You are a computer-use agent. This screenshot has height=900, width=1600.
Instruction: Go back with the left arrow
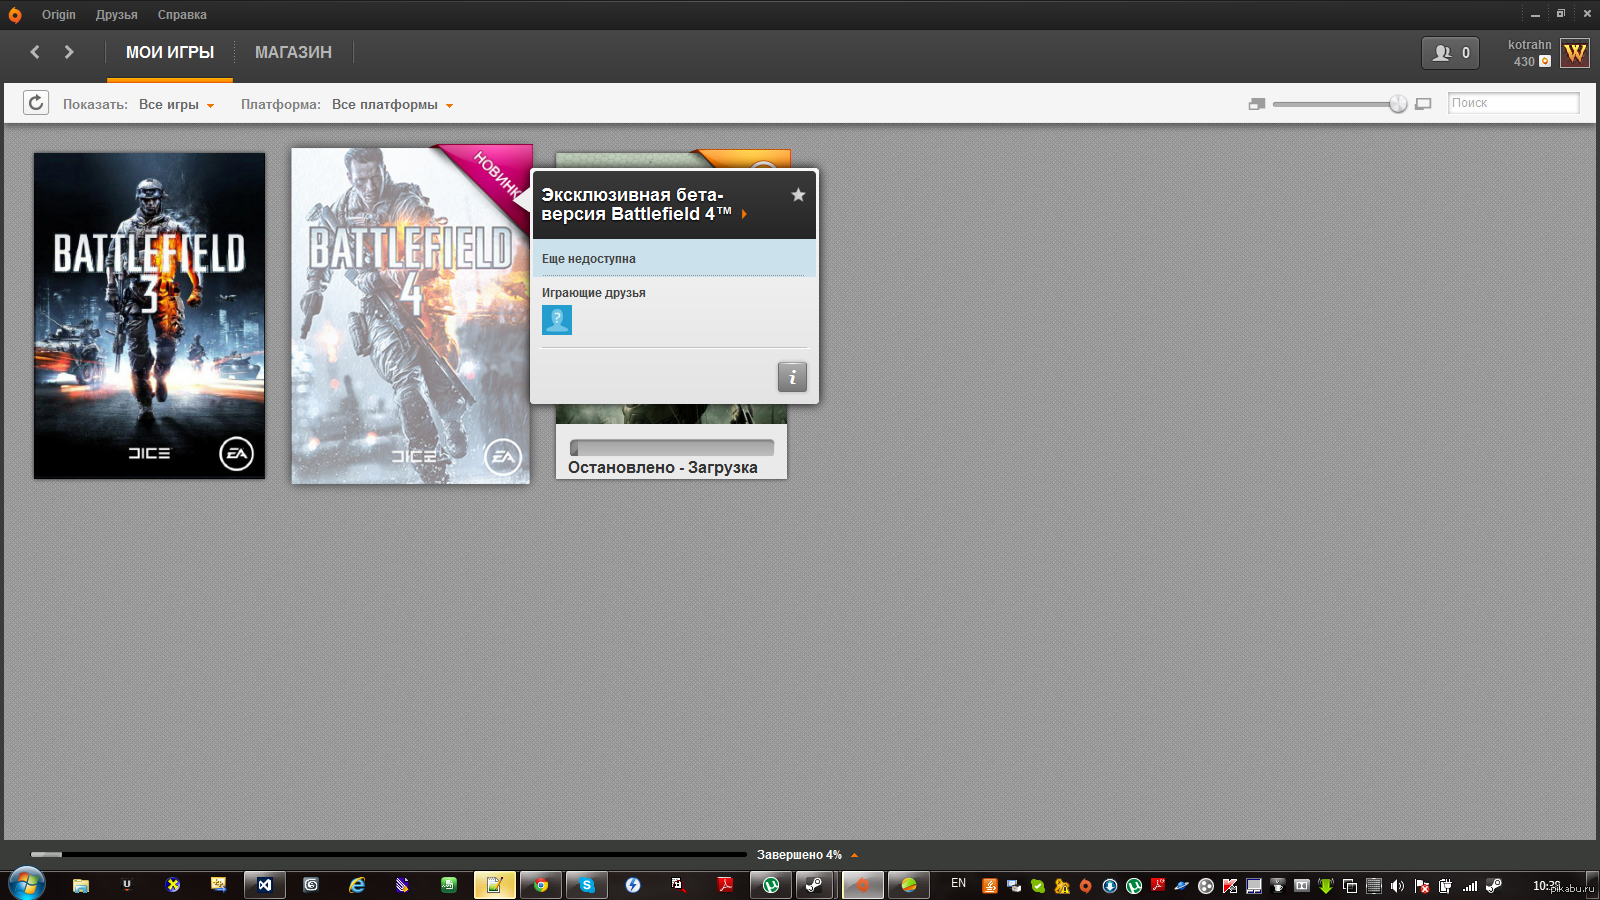pos(35,52)
